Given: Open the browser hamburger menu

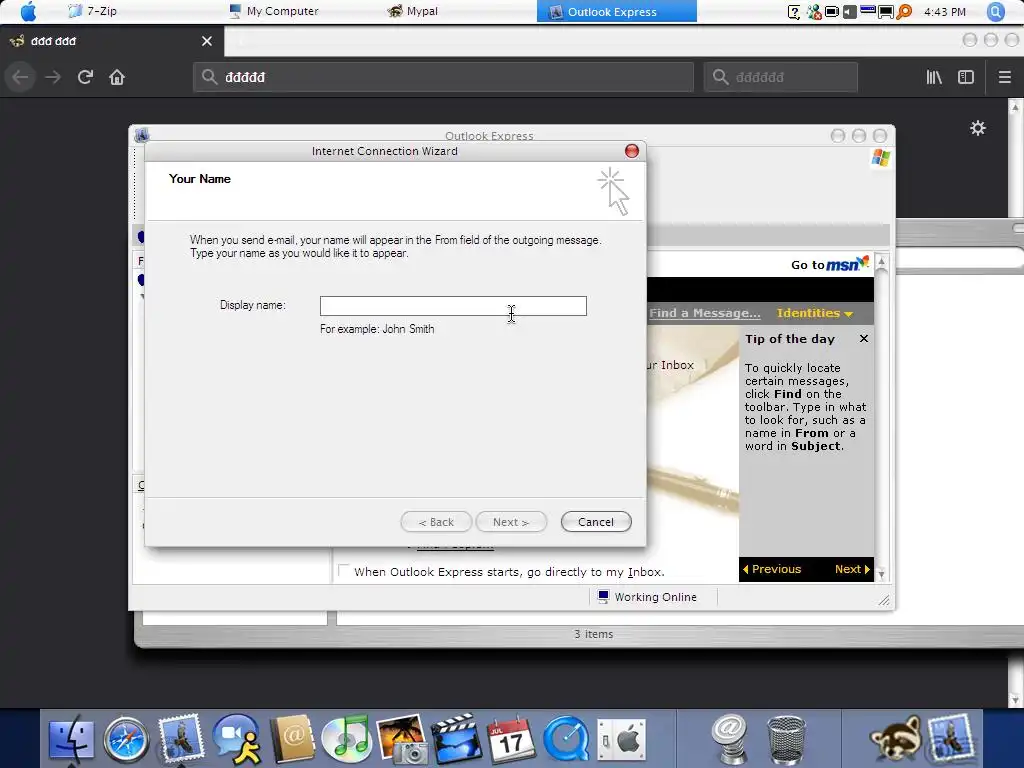Looking at the screenshot, I should 1004,77.
